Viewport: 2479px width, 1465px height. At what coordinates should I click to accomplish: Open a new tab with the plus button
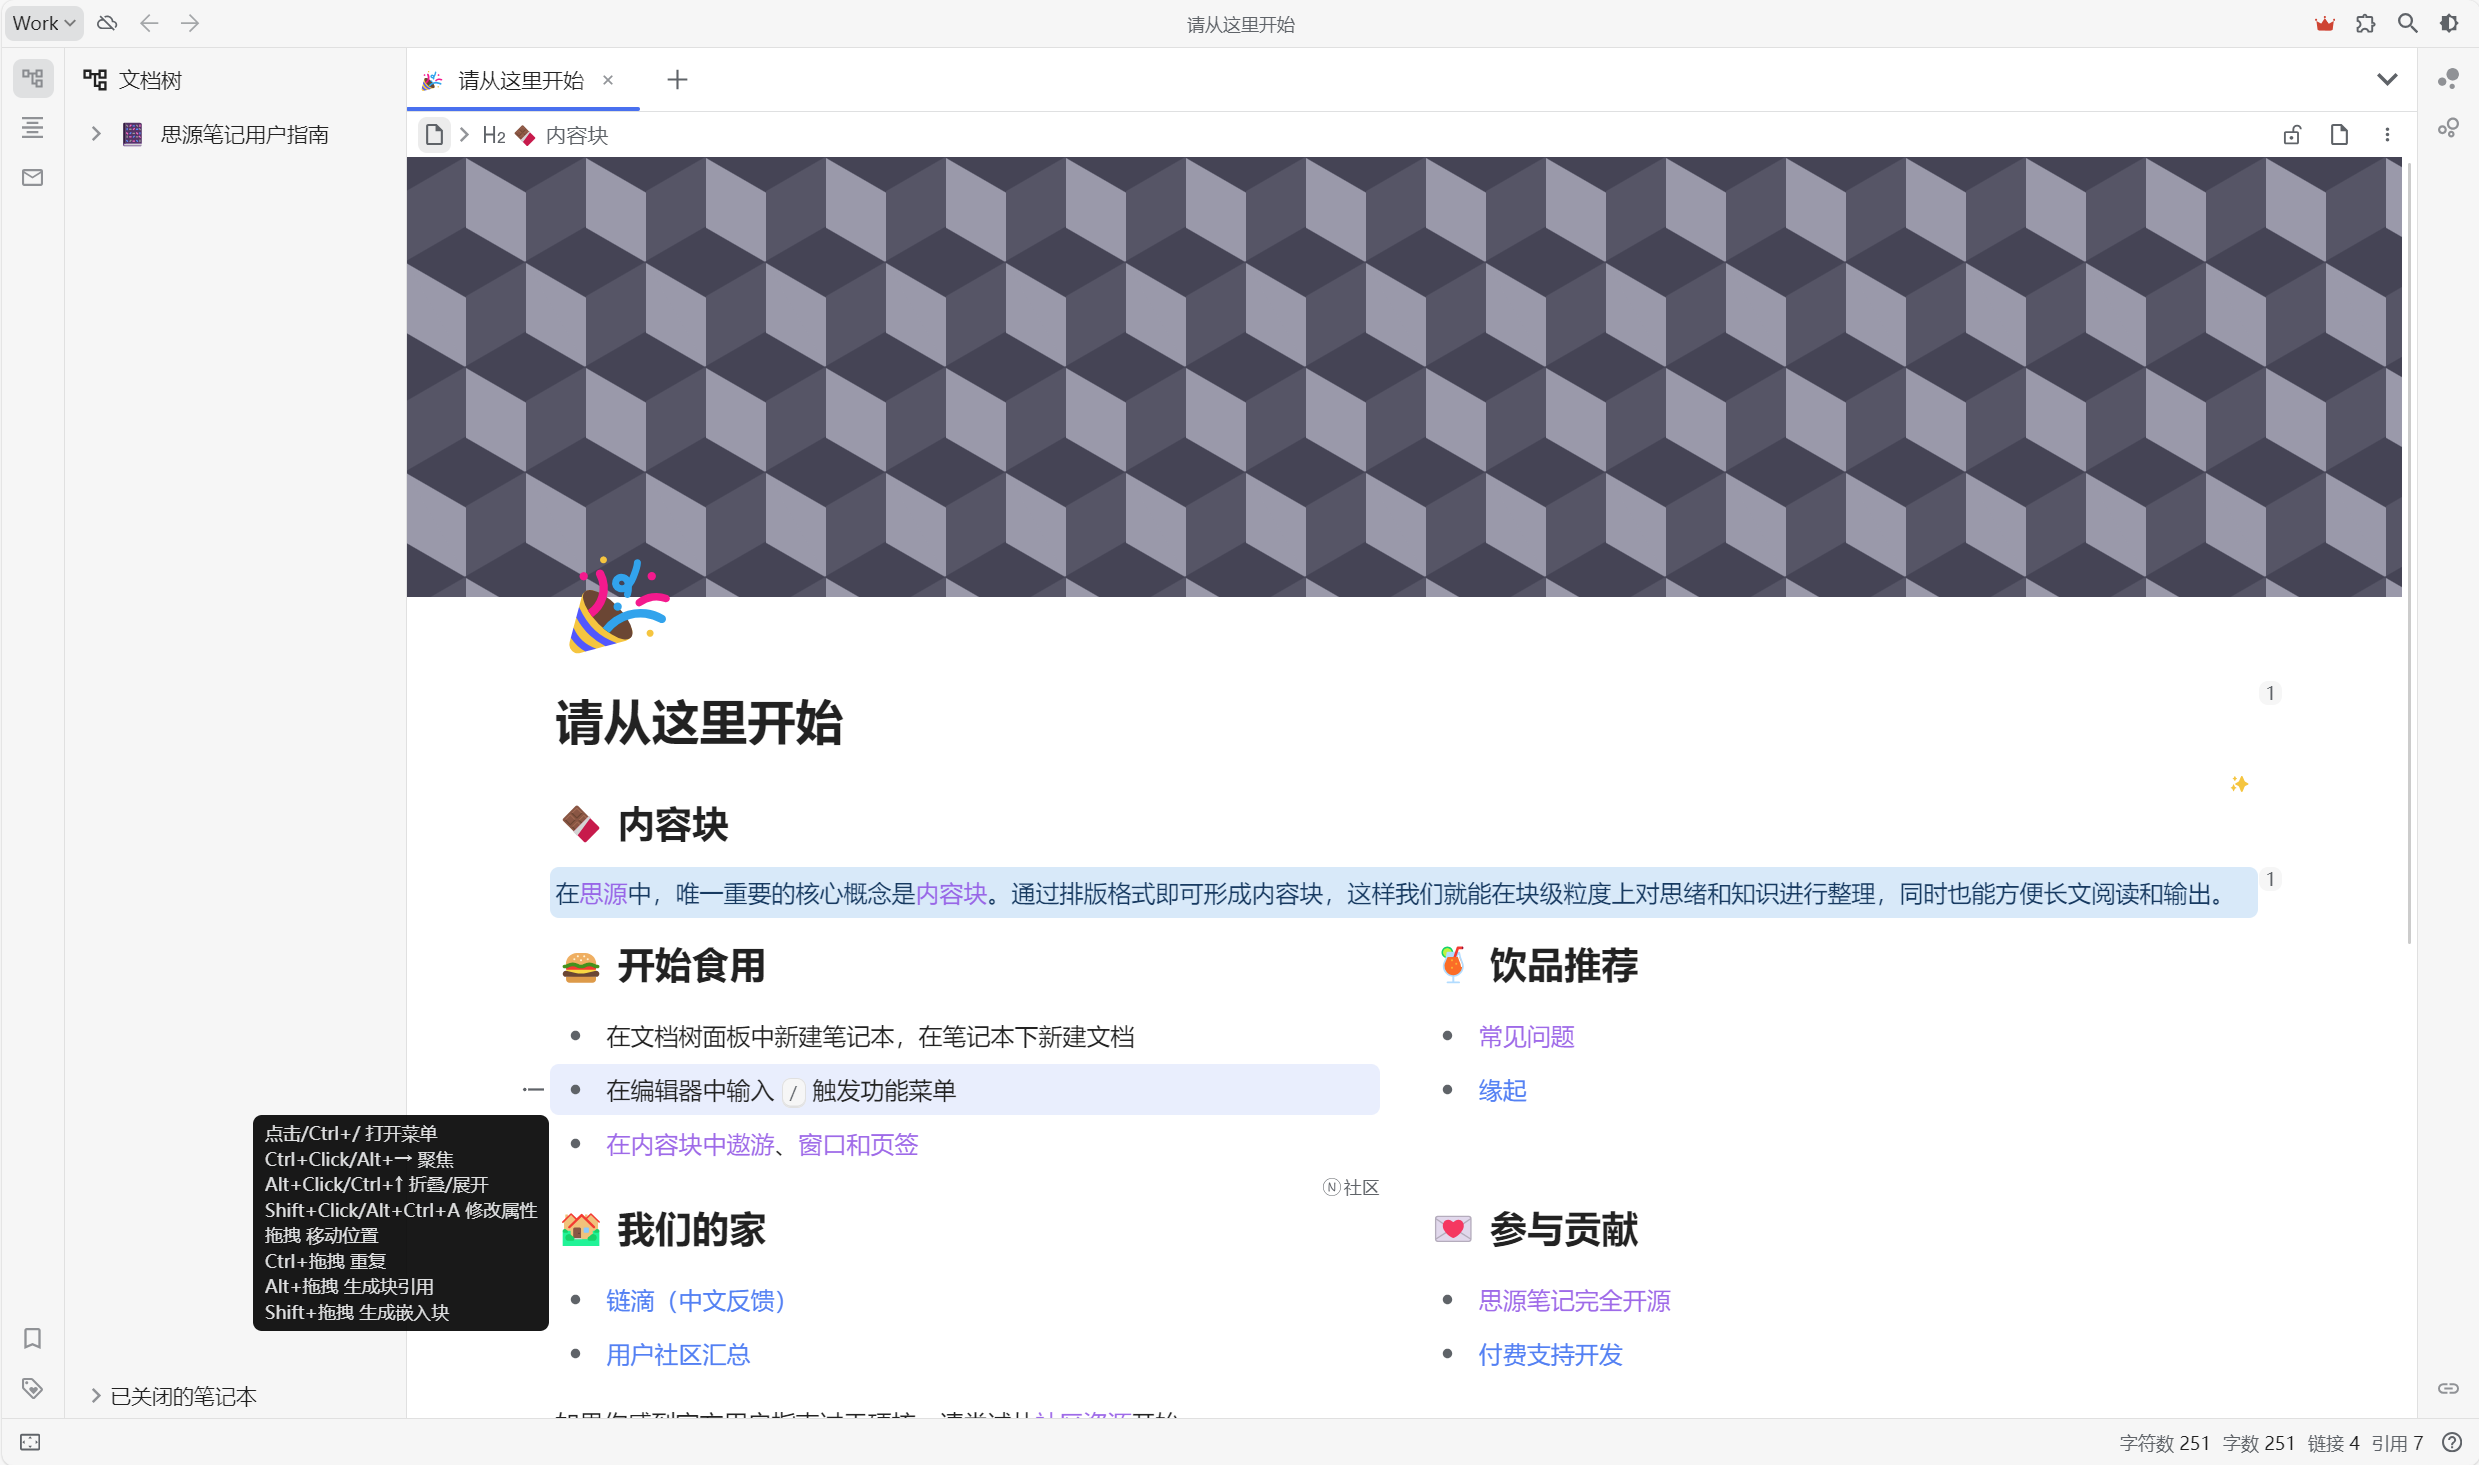tap(677, 80)
